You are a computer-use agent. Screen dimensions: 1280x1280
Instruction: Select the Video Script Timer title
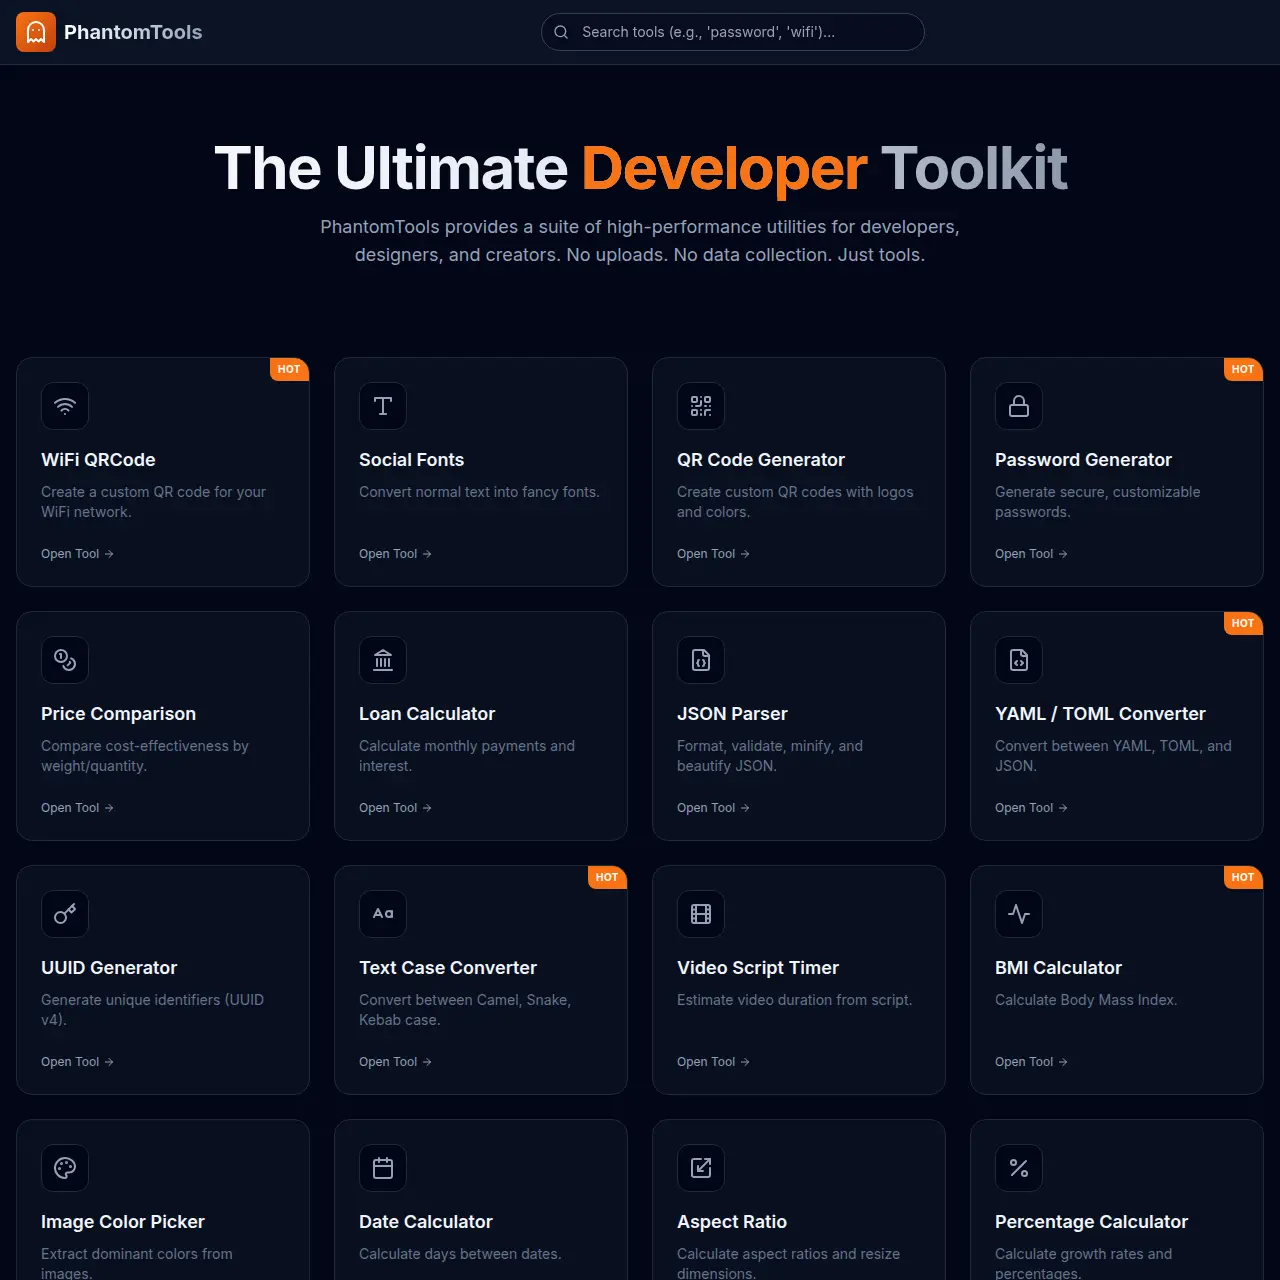758,968
